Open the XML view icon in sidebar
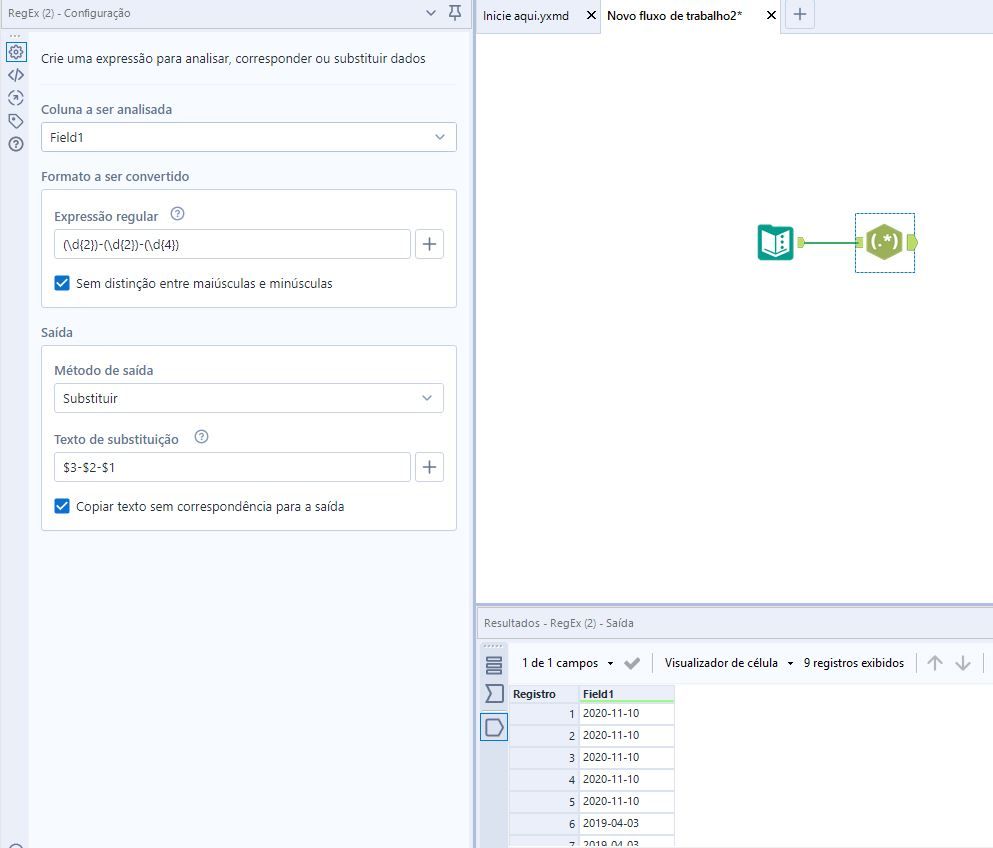Image resolution: width=993 pixels, height=848 pixels. [16, 75]
